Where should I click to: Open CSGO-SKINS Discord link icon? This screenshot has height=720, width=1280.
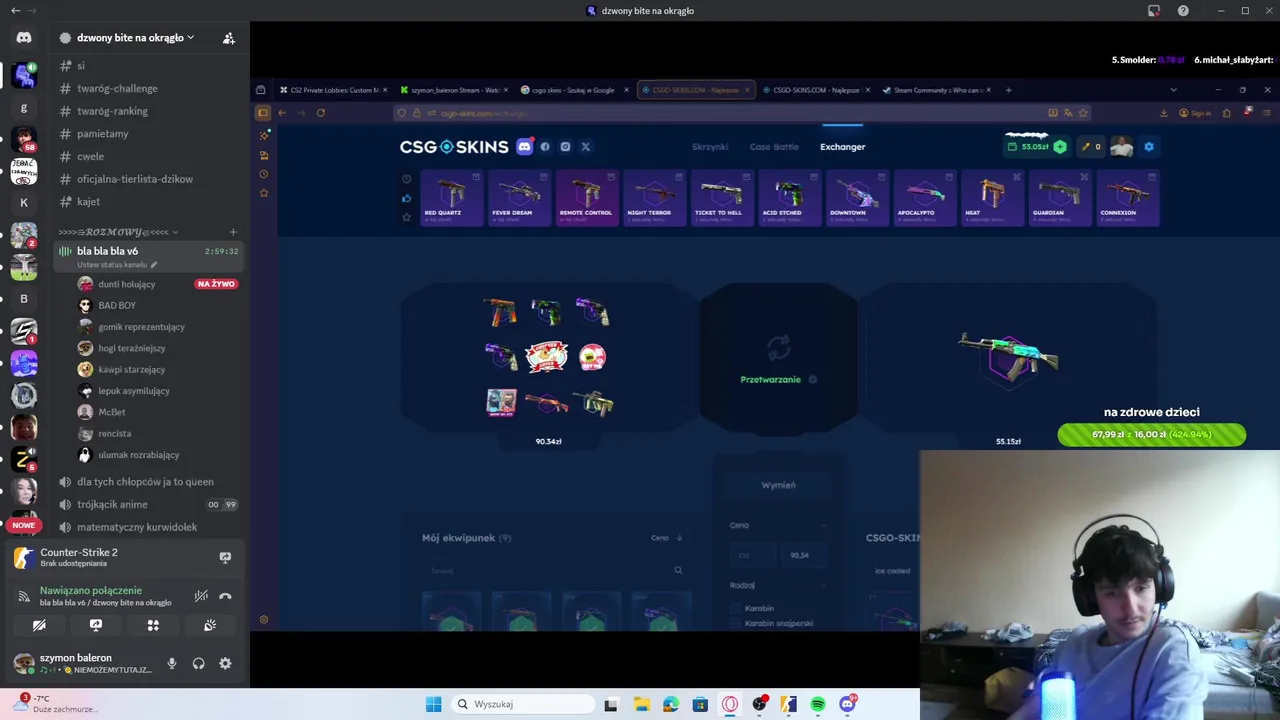[x=524, y=147]
